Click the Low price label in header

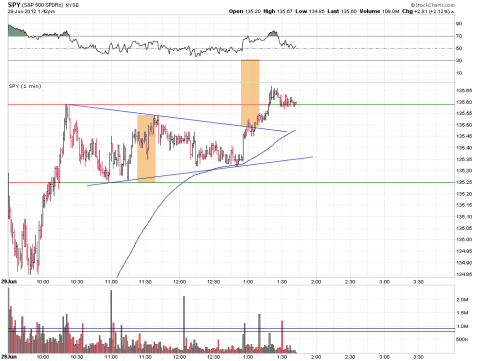click(x=301, y=11)
